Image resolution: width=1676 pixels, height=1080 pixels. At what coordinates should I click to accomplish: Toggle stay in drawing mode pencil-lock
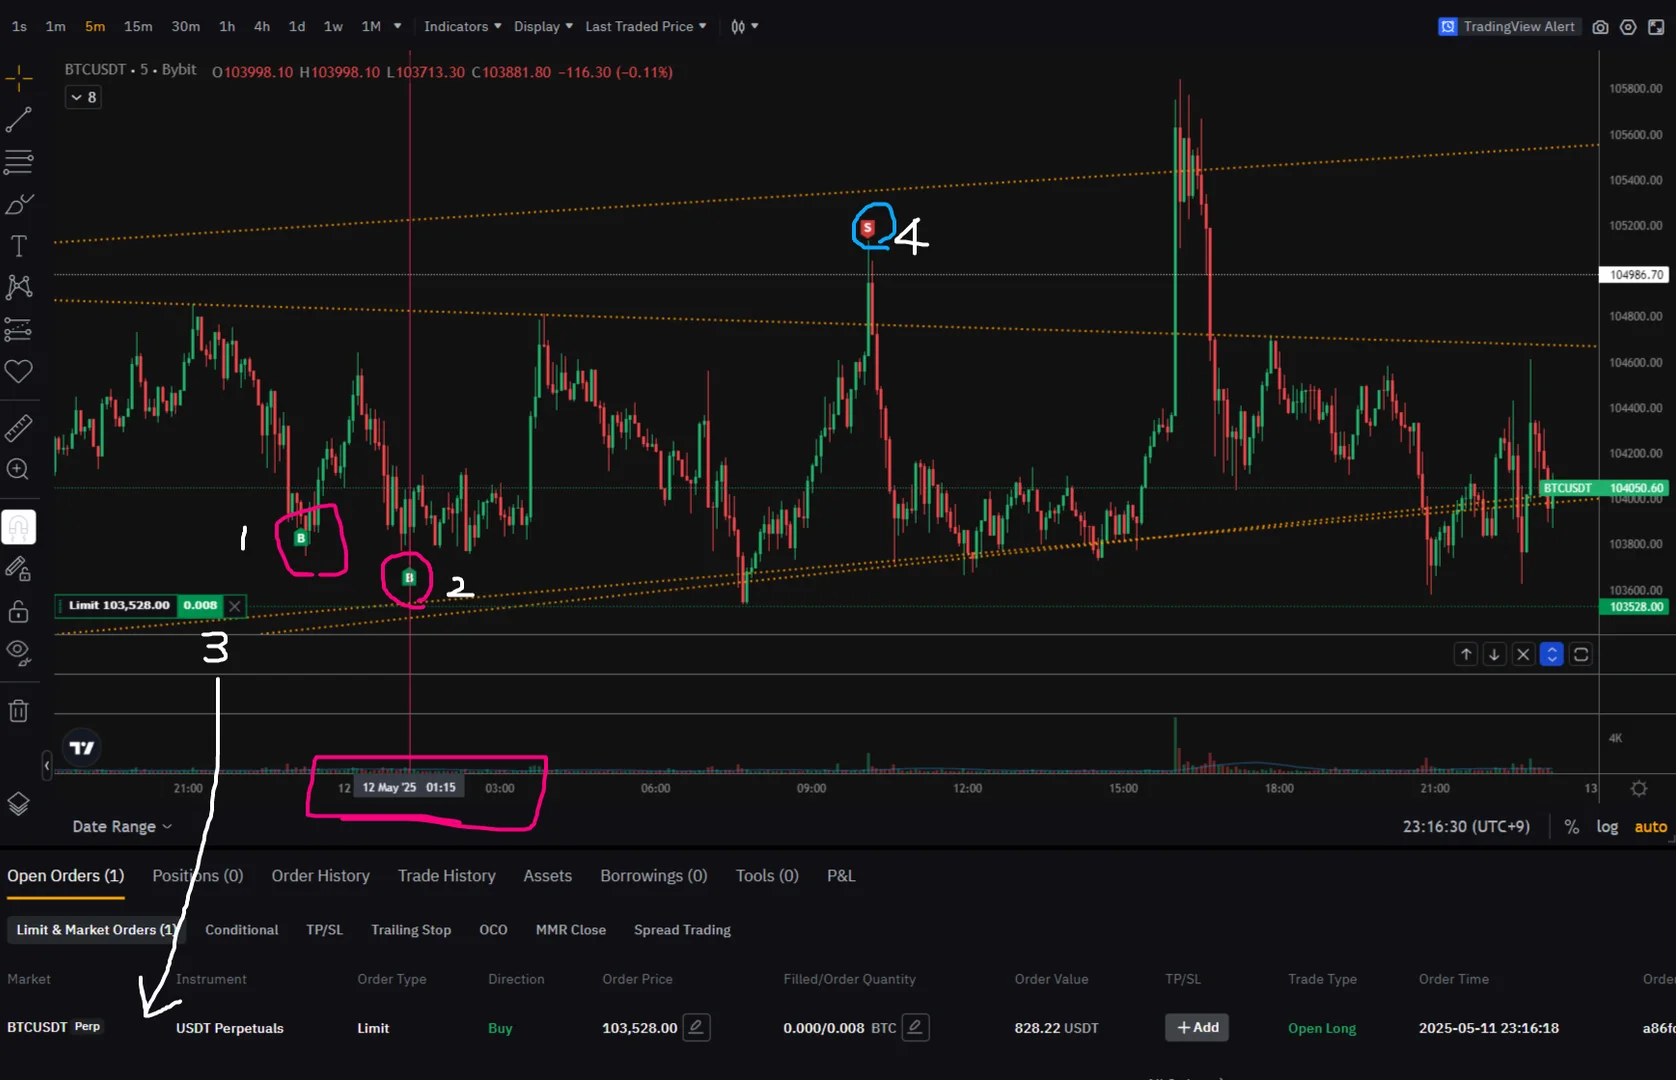click(x=19, y=569)
